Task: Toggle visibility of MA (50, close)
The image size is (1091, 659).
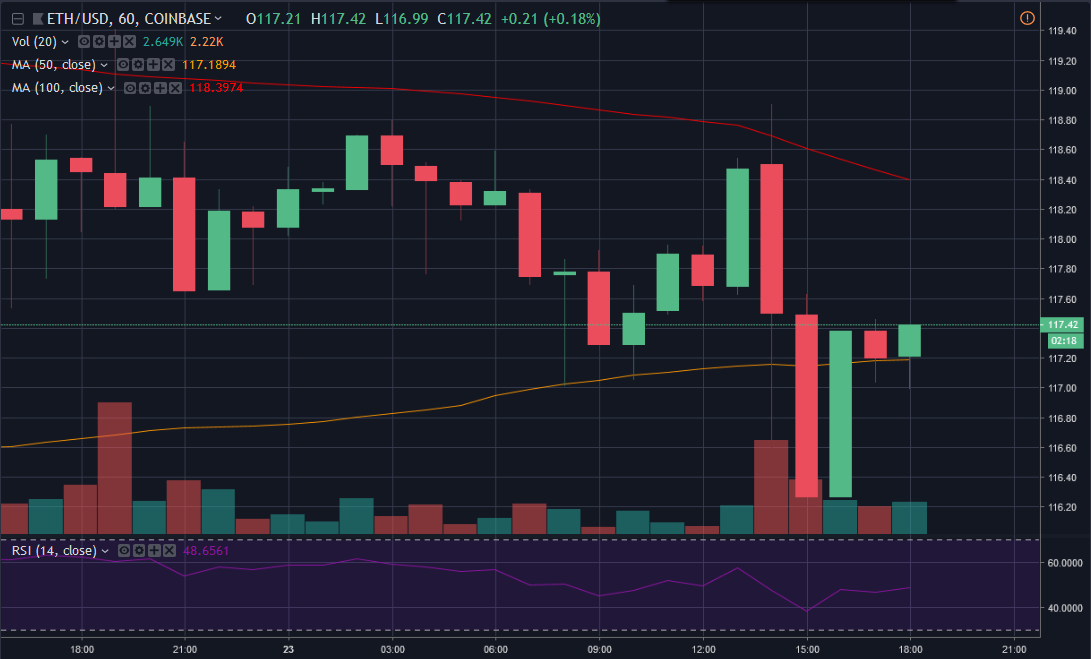Action: point(122,65)
